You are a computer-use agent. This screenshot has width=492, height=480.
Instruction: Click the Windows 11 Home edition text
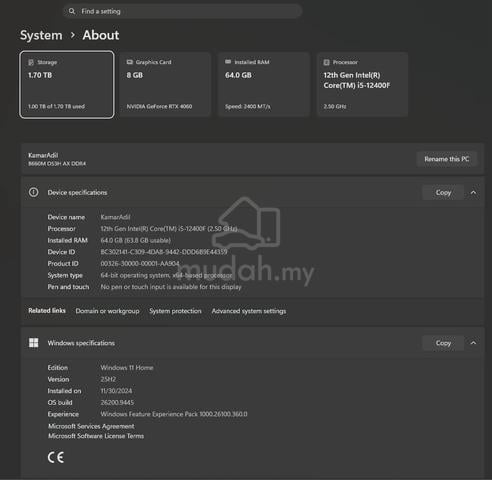point(127,368)
